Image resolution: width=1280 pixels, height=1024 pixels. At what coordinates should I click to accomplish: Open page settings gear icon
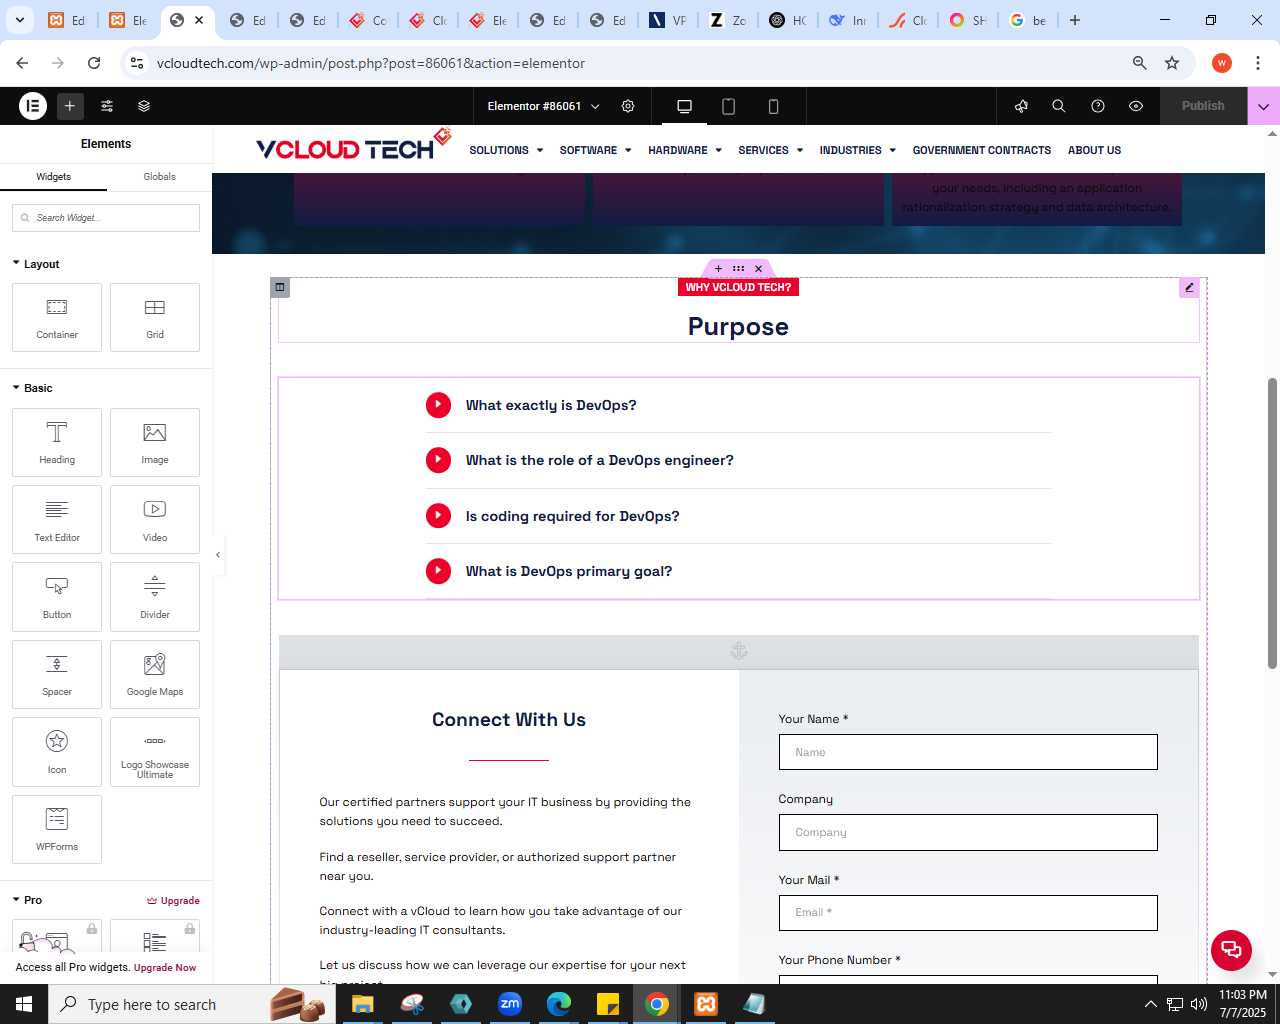[628, 106]
